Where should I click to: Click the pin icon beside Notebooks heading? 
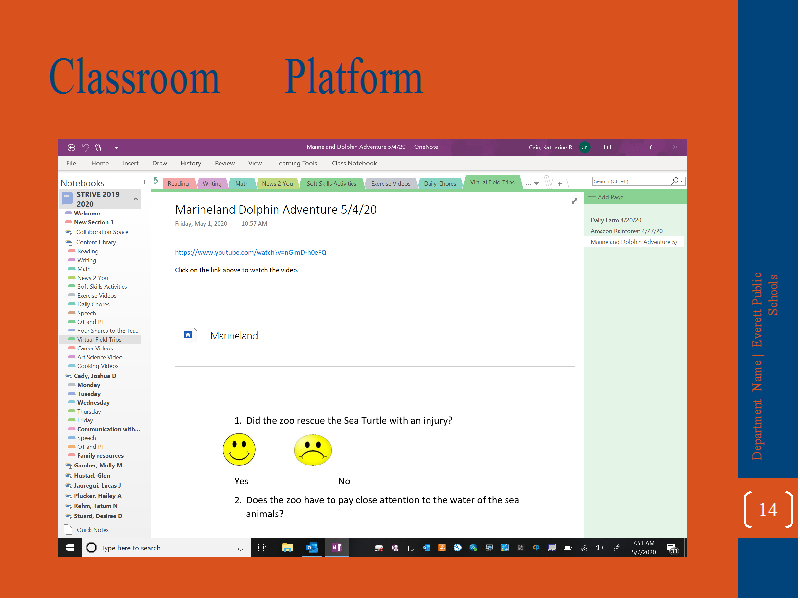pos(145,182)
